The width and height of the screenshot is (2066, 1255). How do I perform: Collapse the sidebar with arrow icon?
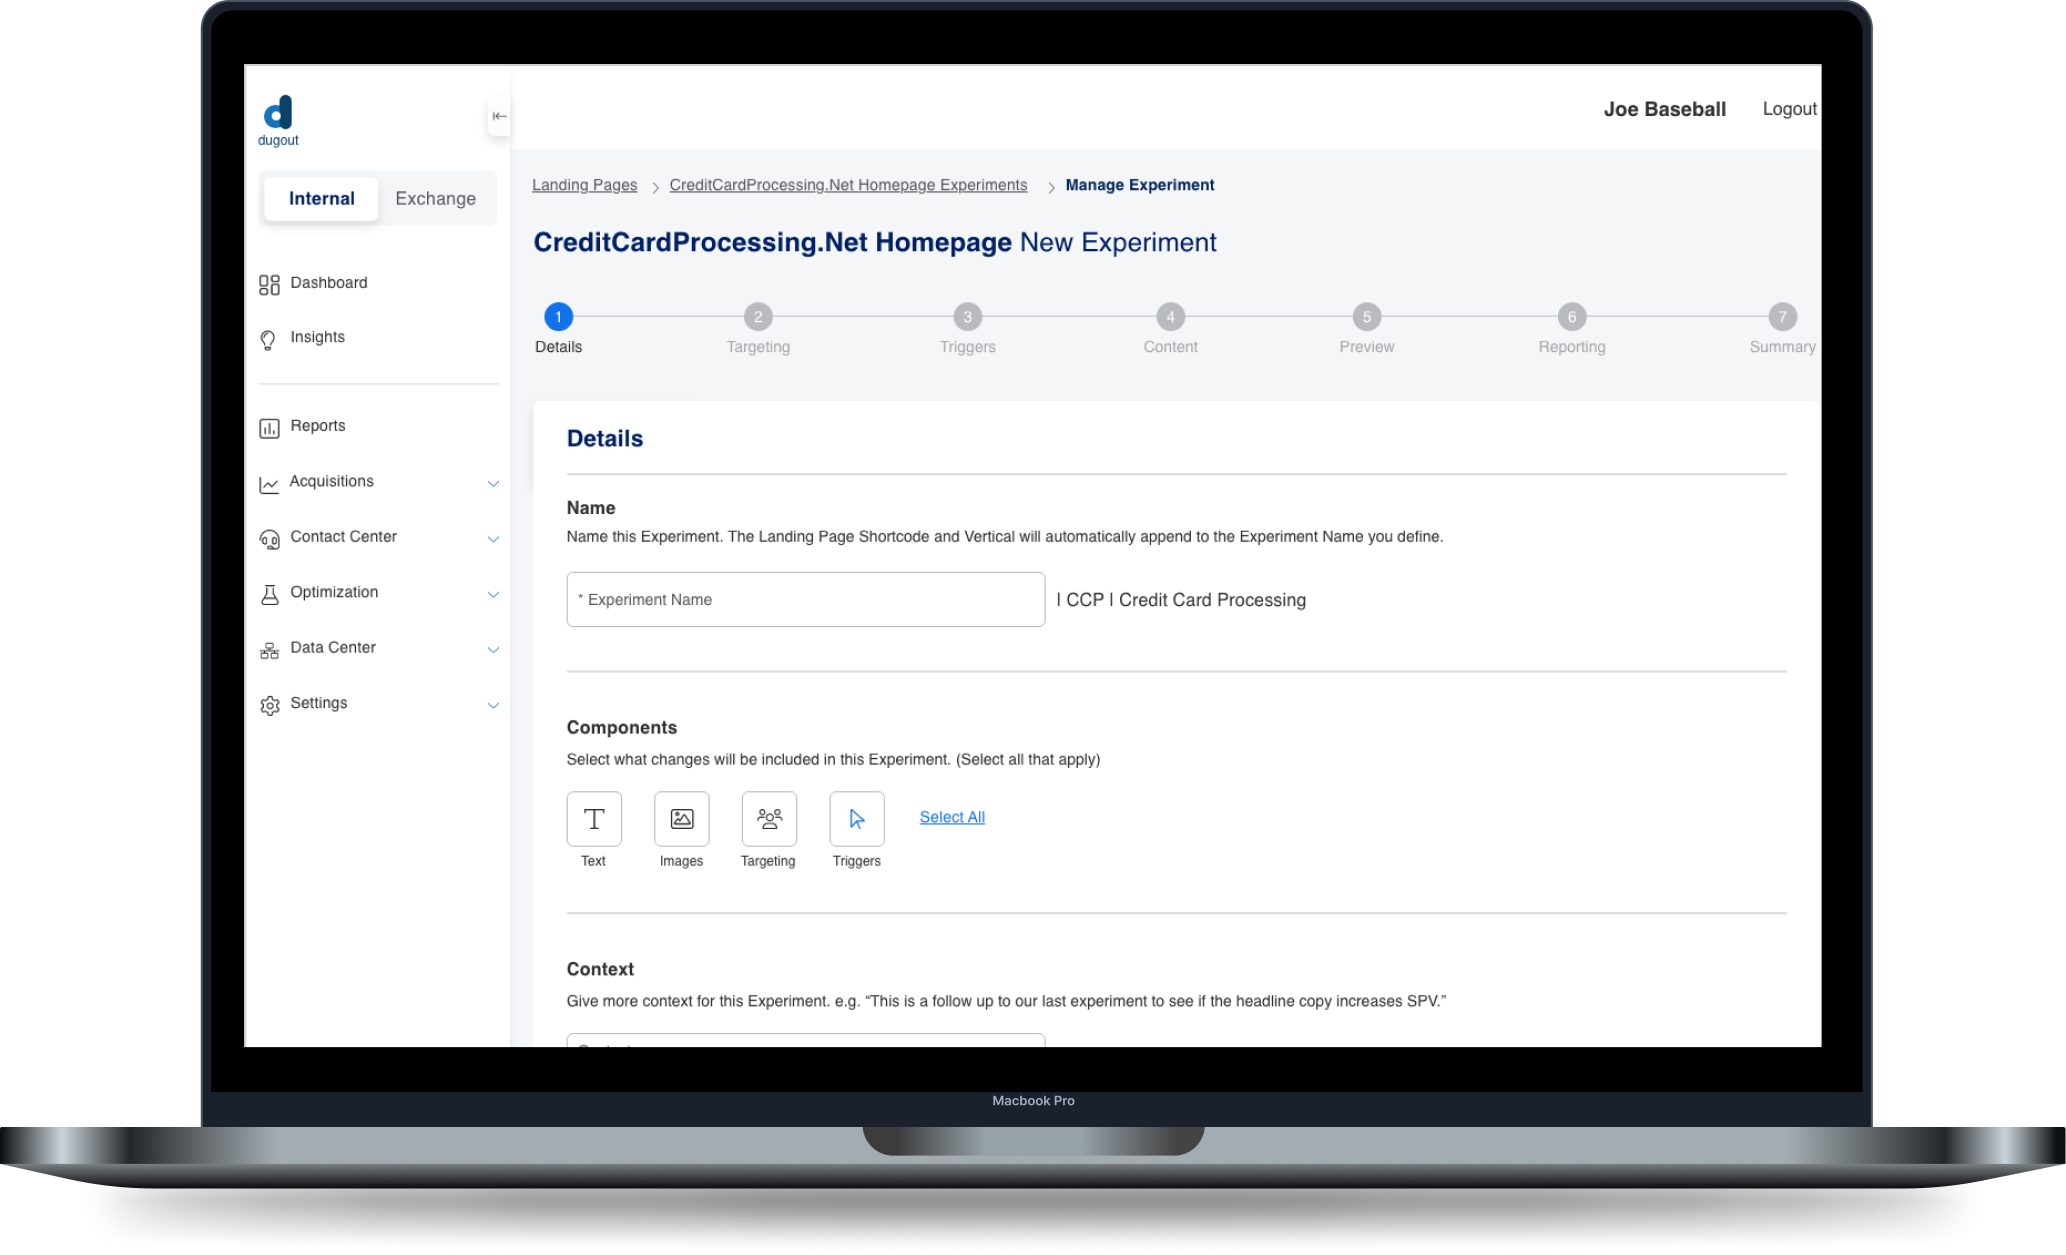click(499, 116)
